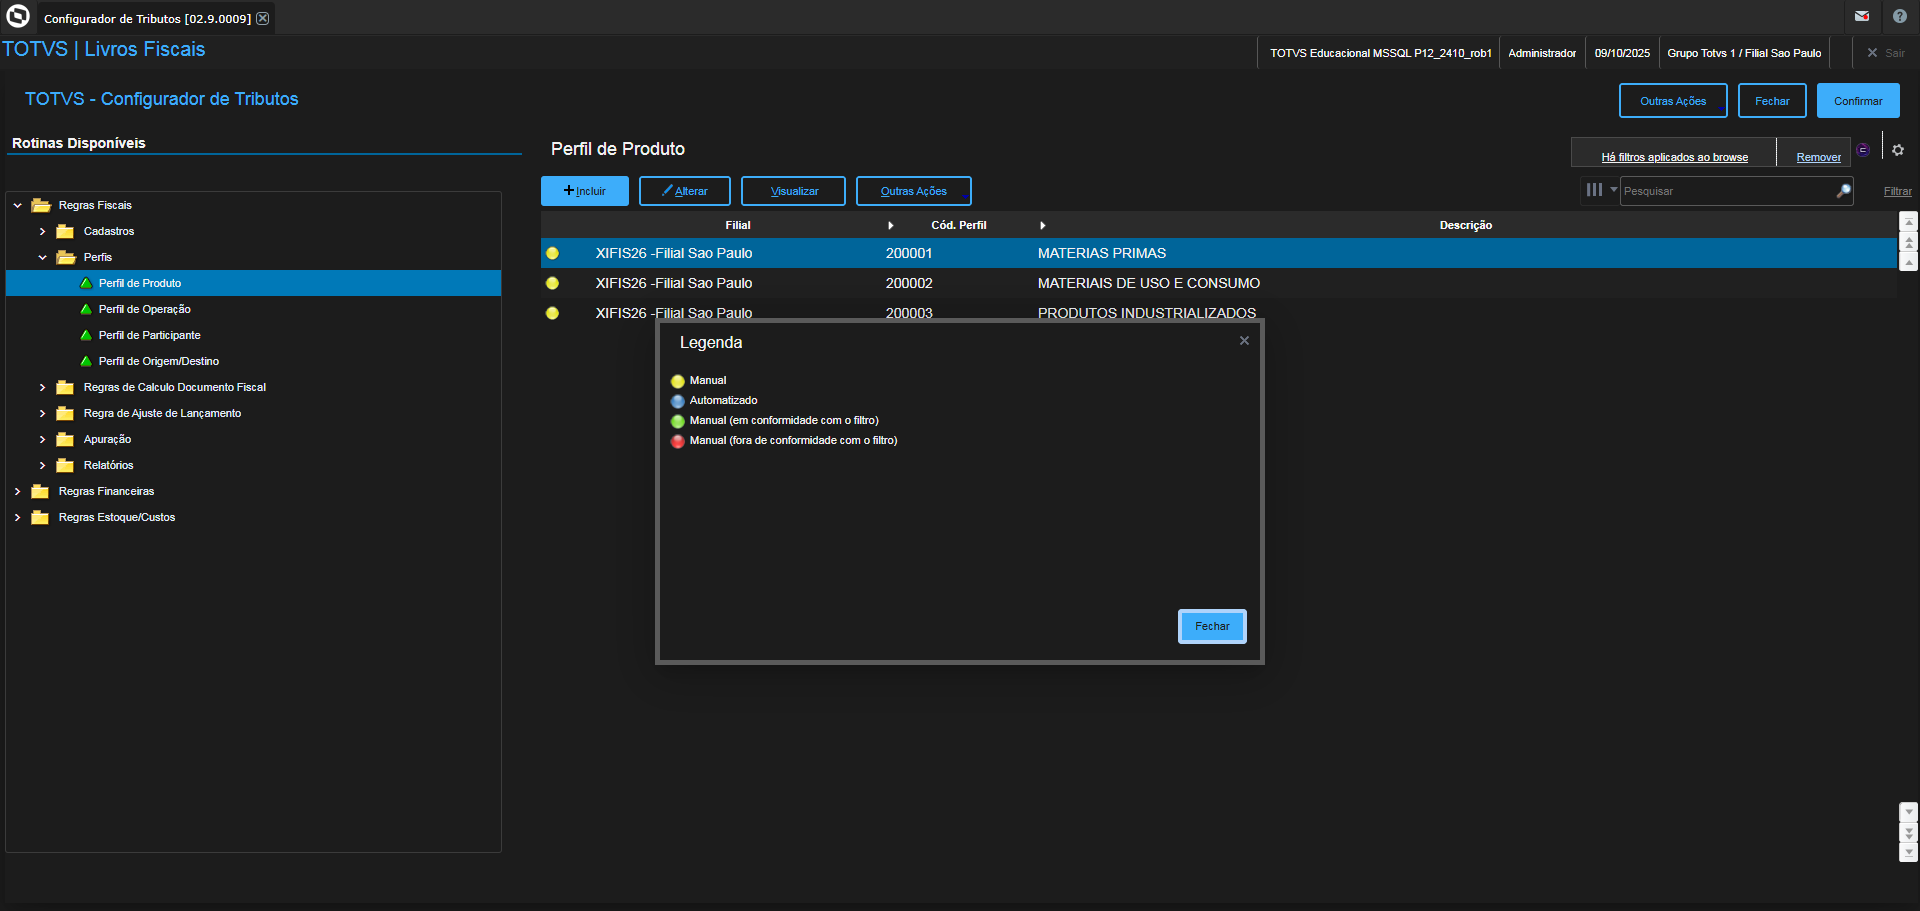Open 'Há filtros aplicados ao browse' link

point(1675,157)
